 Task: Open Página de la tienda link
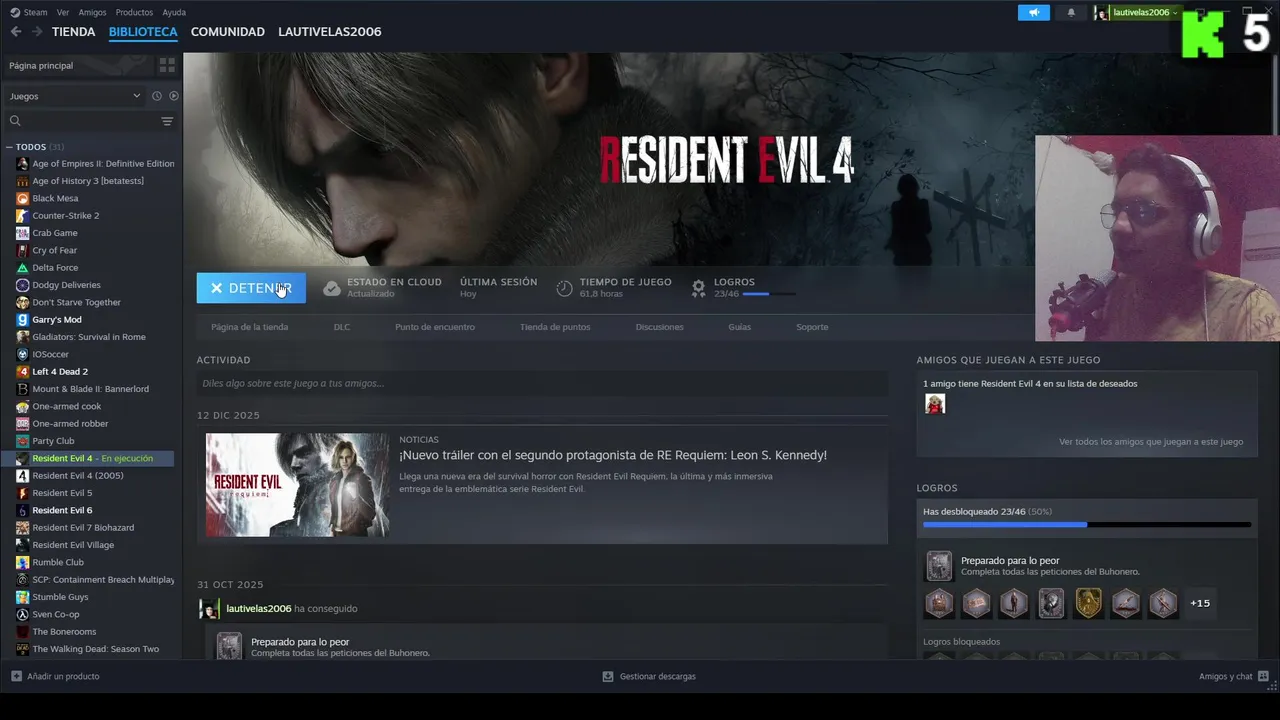click(250, 327)
